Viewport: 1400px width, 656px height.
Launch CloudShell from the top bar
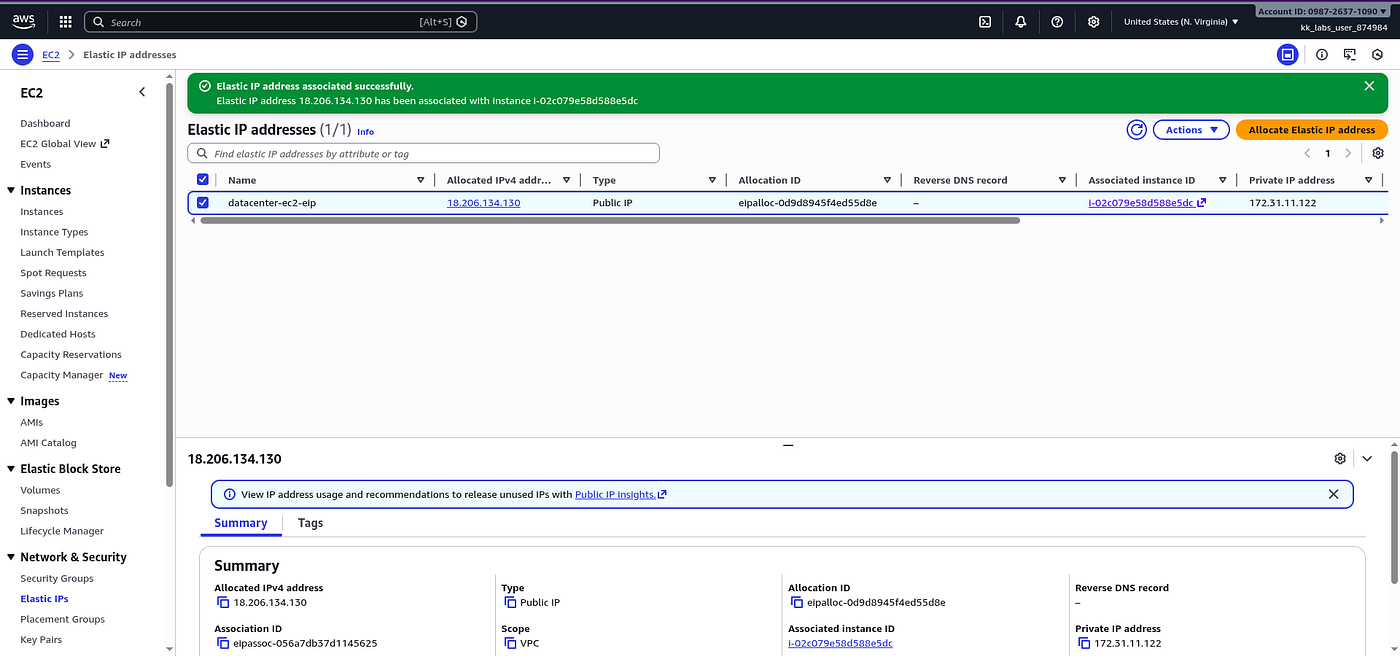coord(985,21)
